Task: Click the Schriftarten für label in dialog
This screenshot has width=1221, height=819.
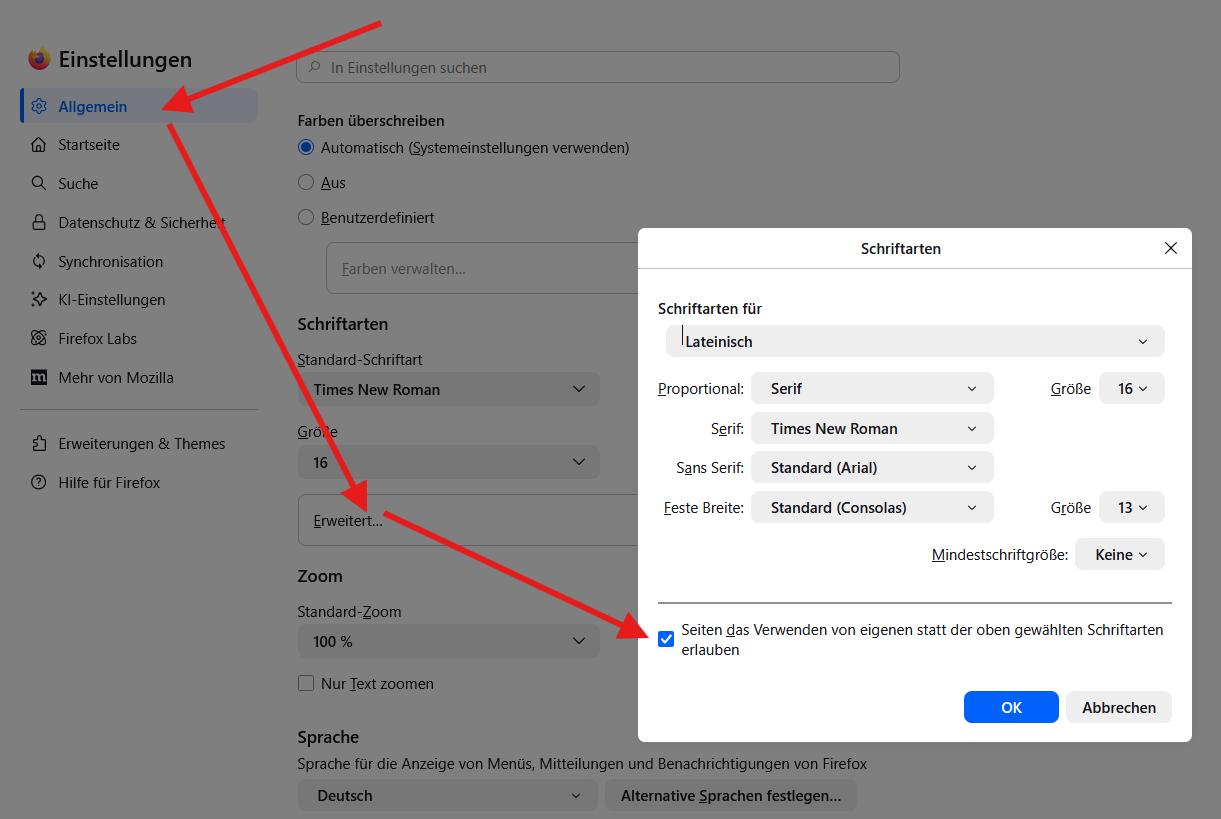Action: click(x=710, y=309)
